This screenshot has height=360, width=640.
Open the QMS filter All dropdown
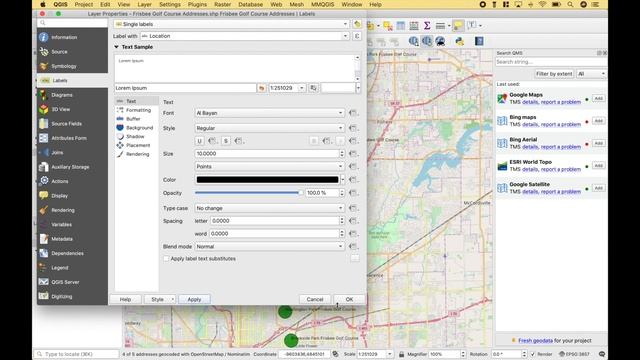591,74
